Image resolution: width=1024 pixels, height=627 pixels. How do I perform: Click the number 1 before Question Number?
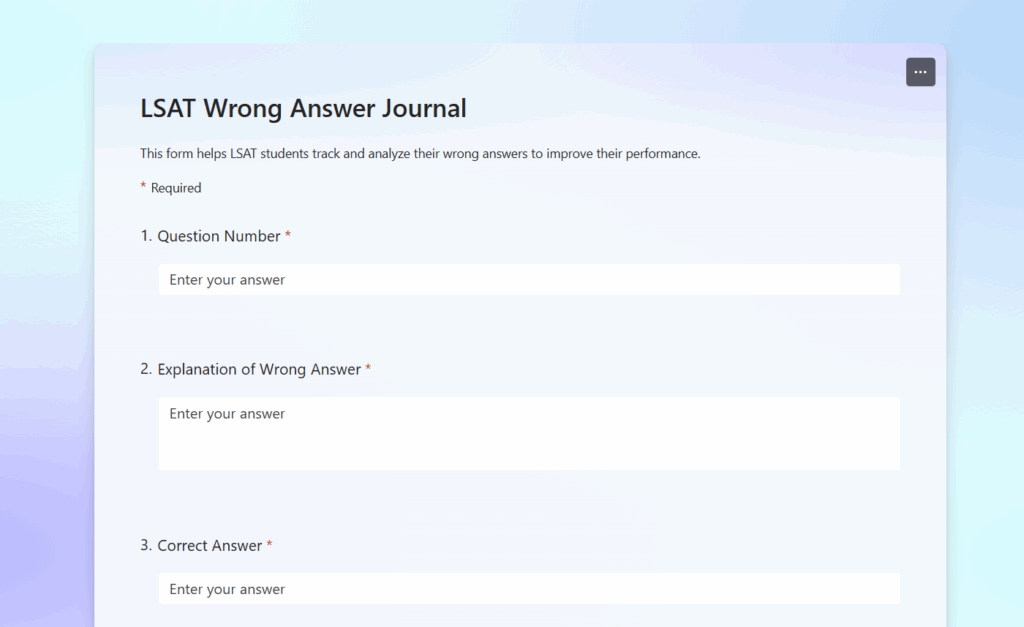pyautogui.click(x=145, y=236)
